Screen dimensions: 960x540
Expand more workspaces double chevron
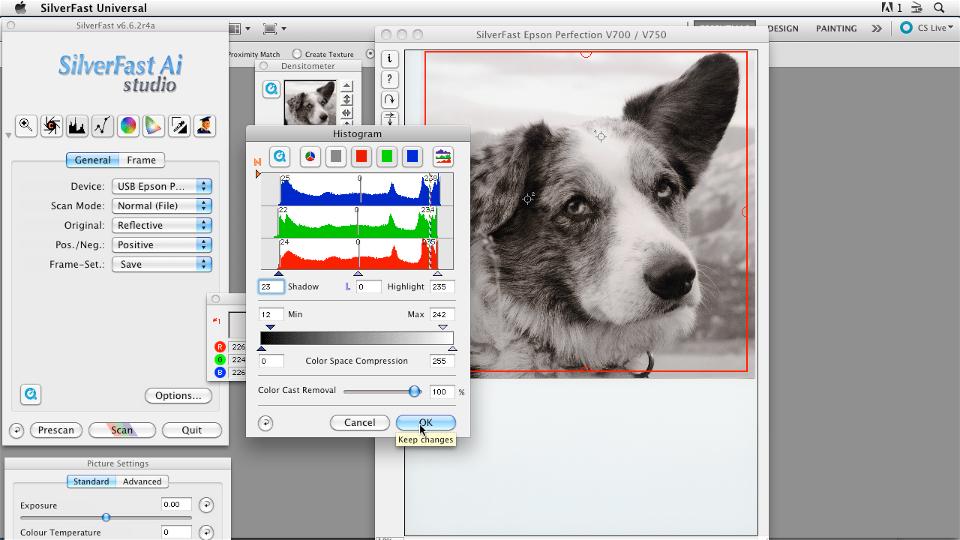pyautogui.click(x=877, y=28)
